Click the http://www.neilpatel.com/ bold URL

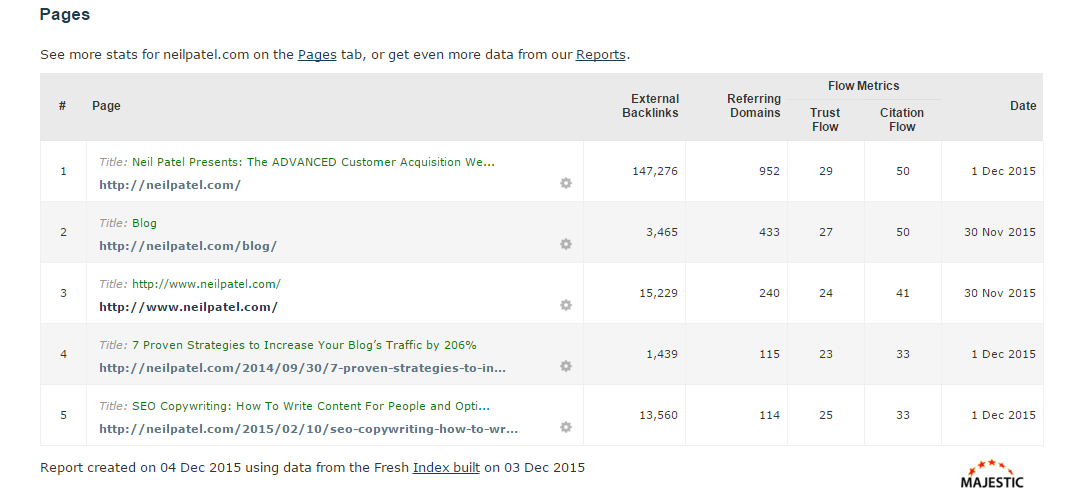[188, 307]
